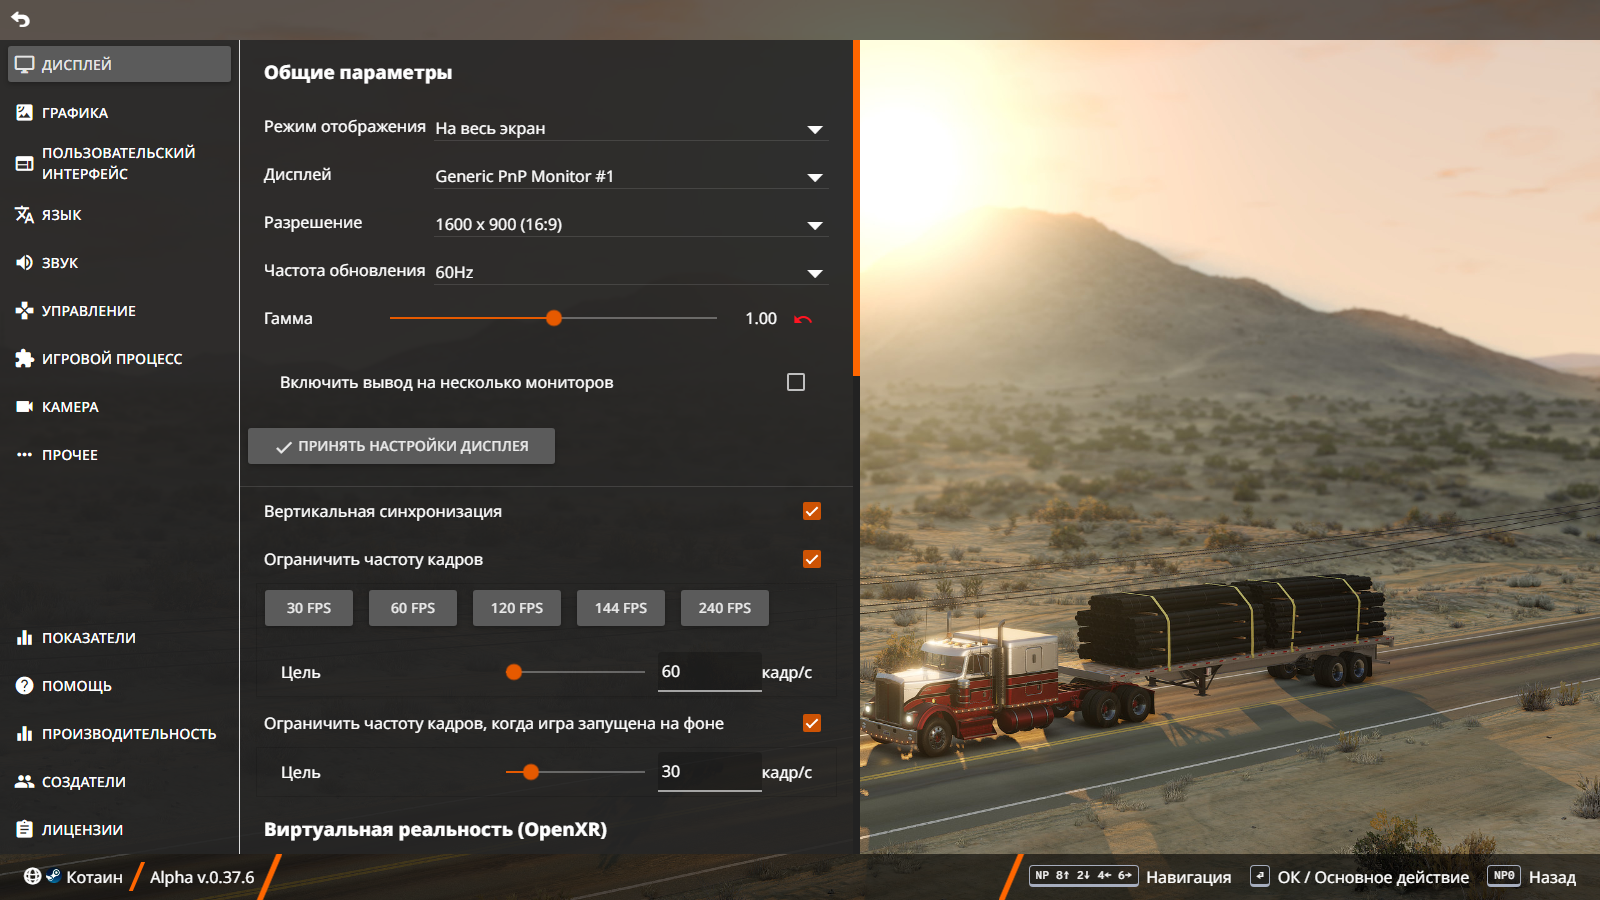Click the NP arrows navigation key hint icon

[x=1084, y=876]
